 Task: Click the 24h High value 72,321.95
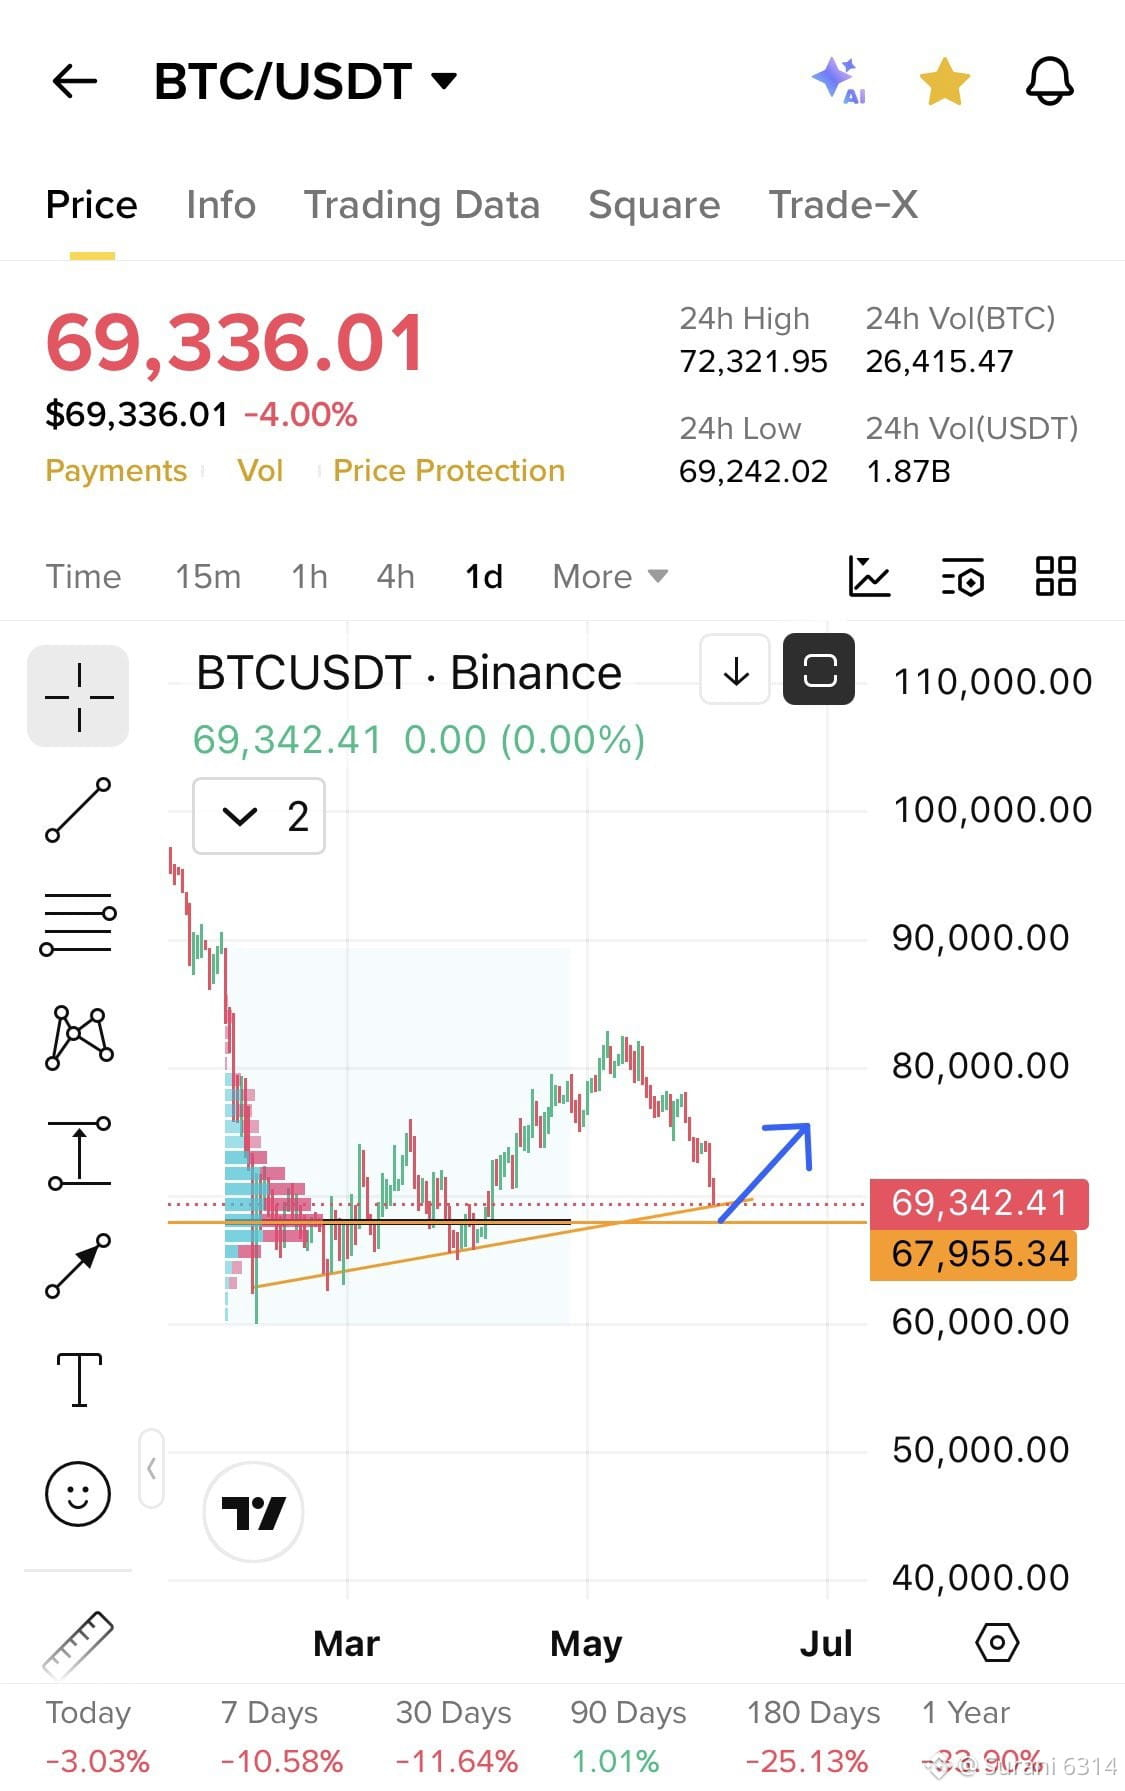click(x=753, y=361)
